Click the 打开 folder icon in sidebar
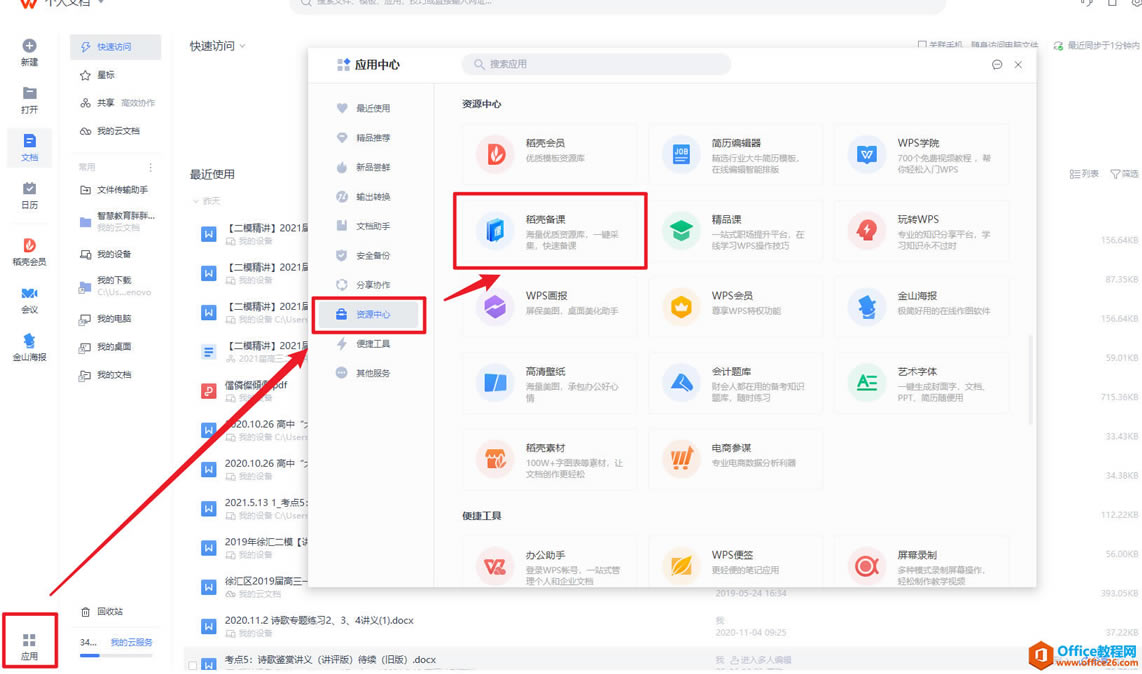 pyautogui.click(x=30, y=93)
